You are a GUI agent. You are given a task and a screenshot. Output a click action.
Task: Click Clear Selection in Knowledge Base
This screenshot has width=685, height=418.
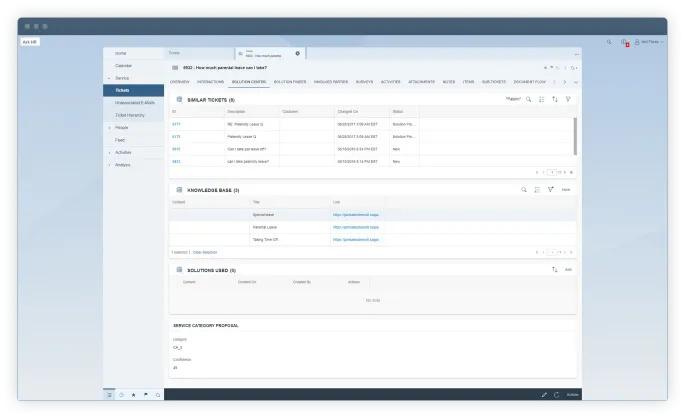click(x=207, y=252)
